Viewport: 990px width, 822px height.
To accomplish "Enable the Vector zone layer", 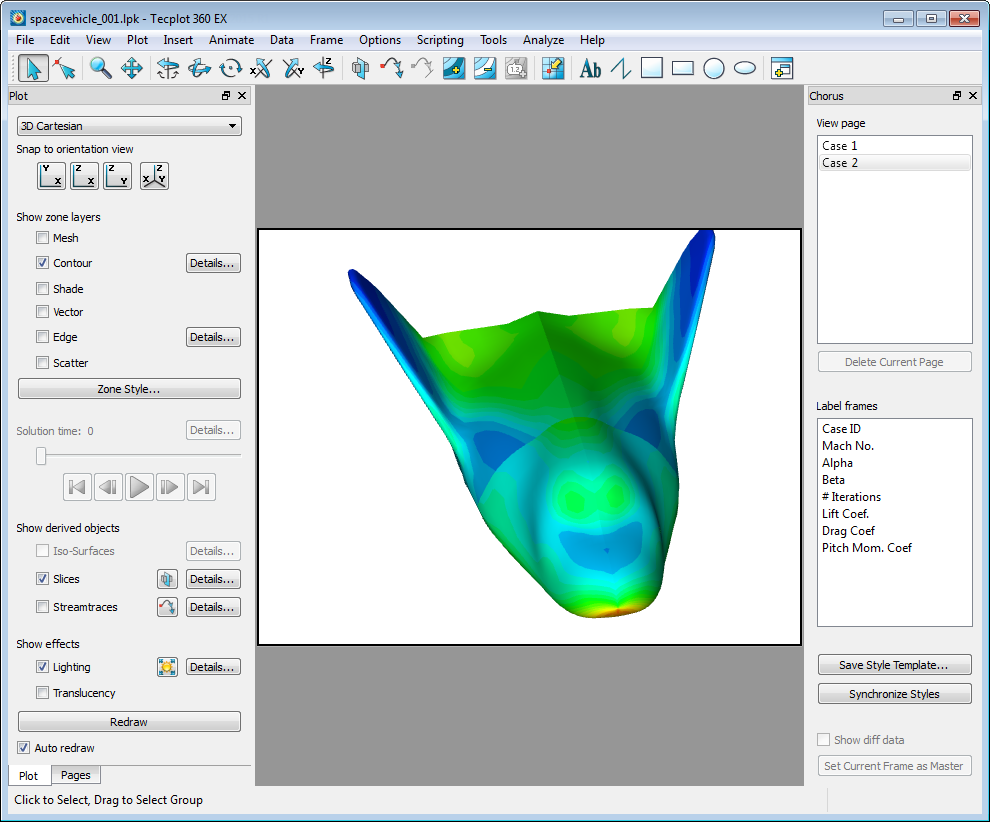I will (x=42, y=312).
